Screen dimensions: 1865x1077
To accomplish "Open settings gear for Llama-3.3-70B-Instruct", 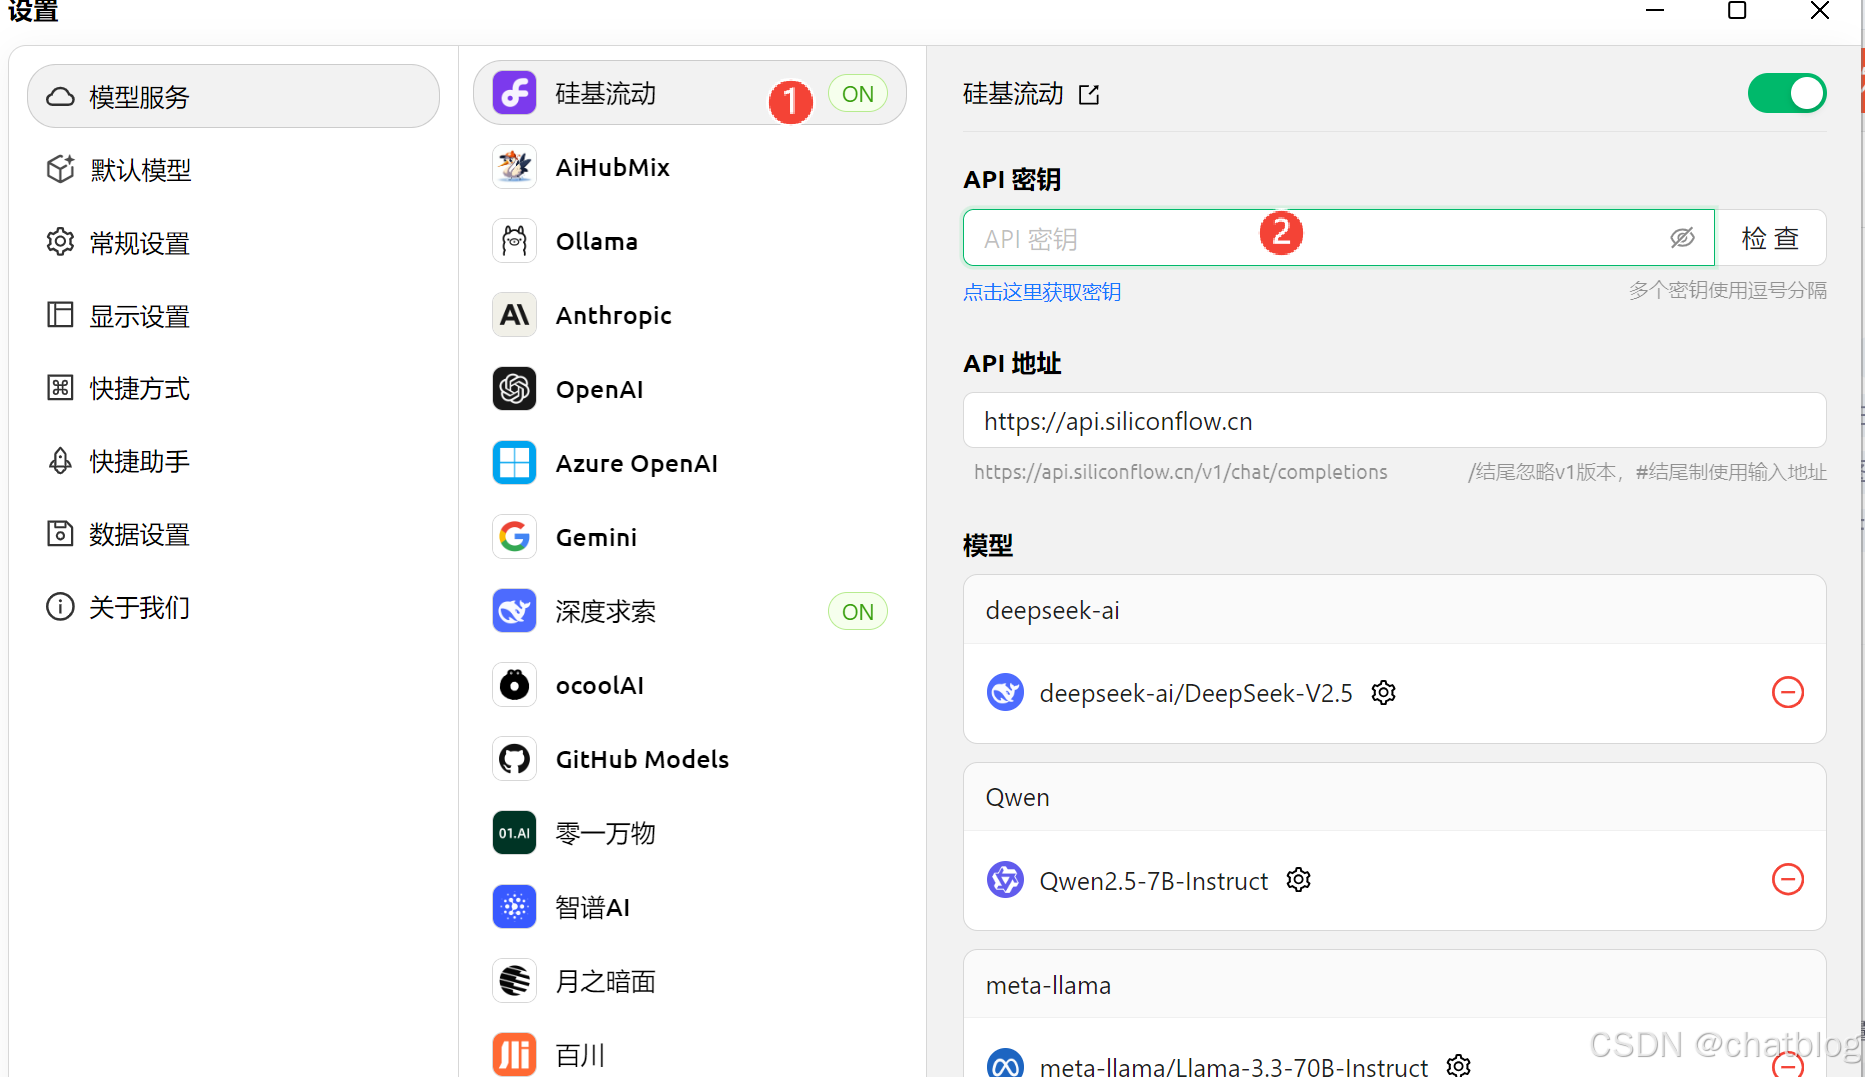I will pos(1459,1065).
